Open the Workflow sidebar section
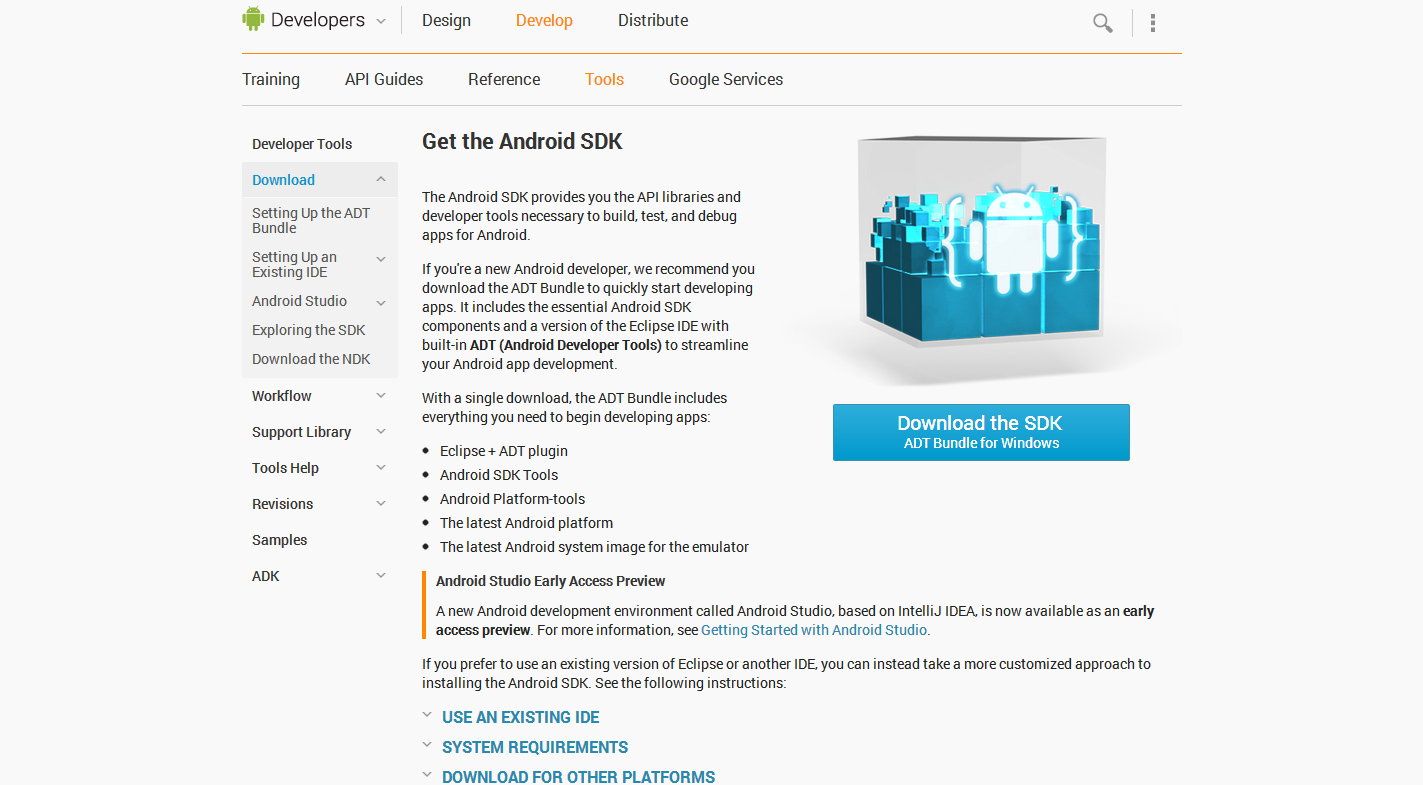Screen dimensions: 1423x785 coord(282,396)
